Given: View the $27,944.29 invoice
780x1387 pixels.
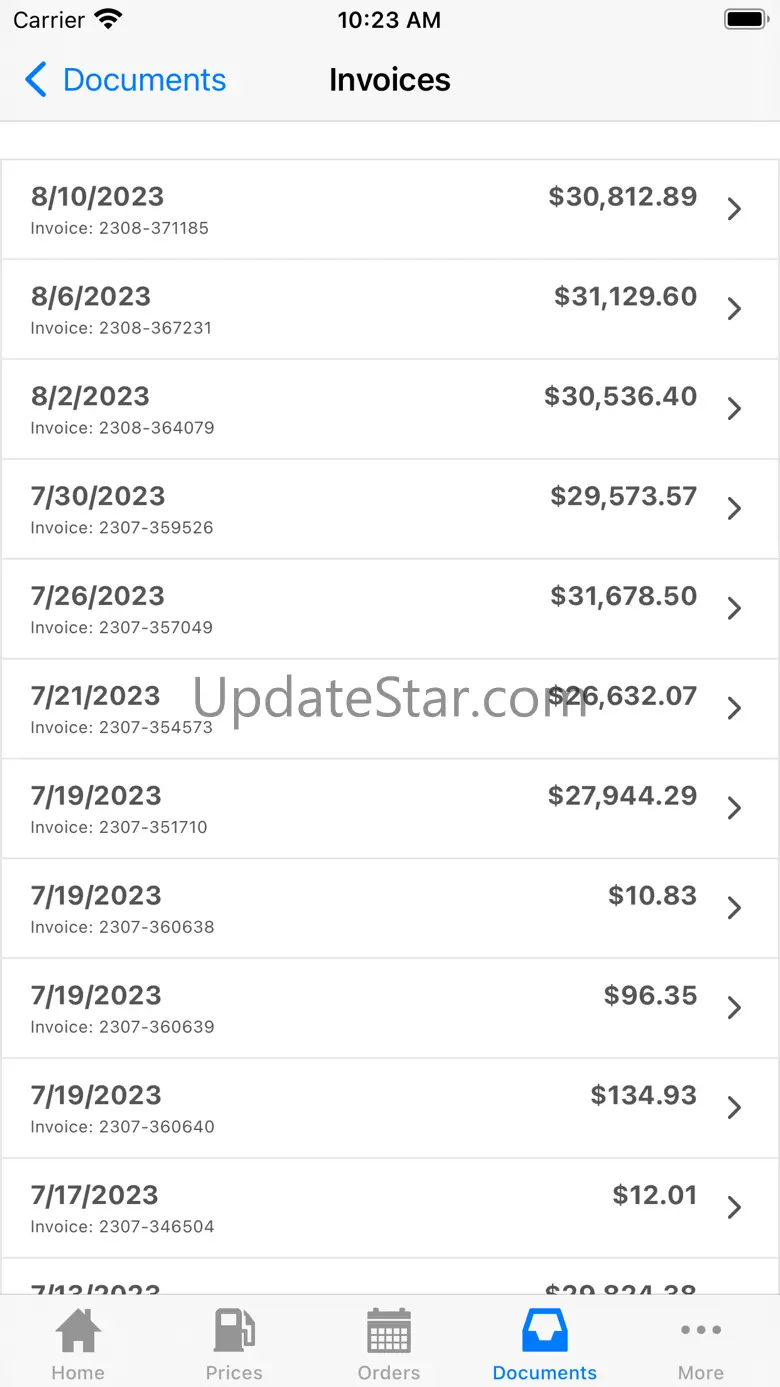Looking at the screenshot, I should (x=390, y=809).
